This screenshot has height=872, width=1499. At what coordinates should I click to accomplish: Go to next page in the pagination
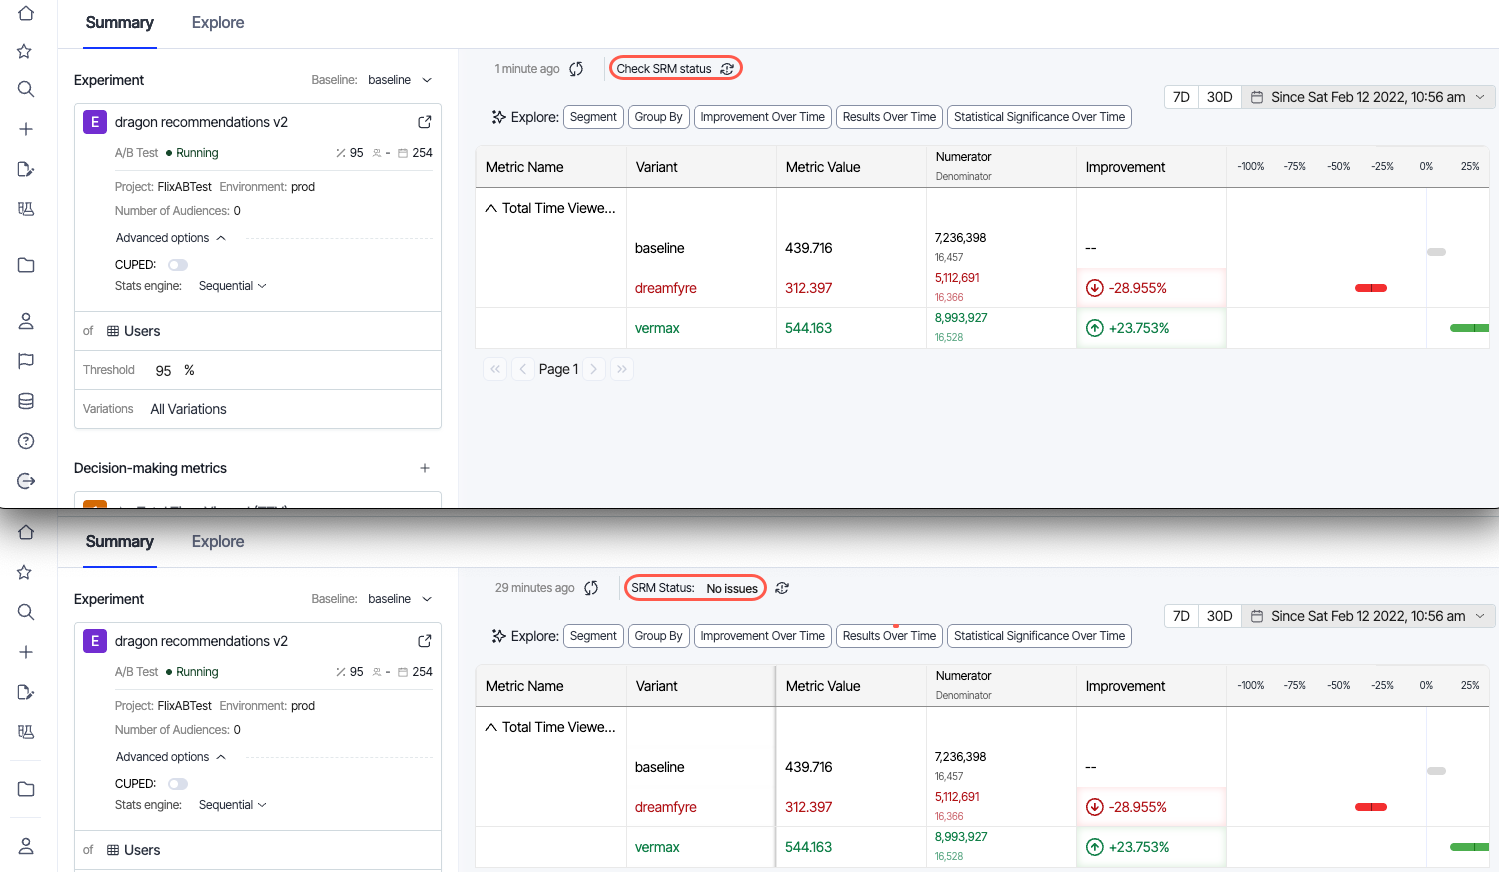pos(593,369)
